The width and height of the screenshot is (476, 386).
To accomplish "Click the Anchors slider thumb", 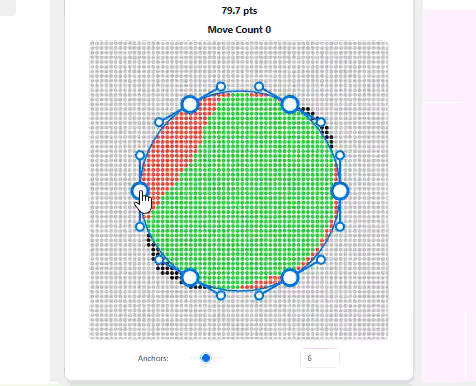I will (206, 358).
